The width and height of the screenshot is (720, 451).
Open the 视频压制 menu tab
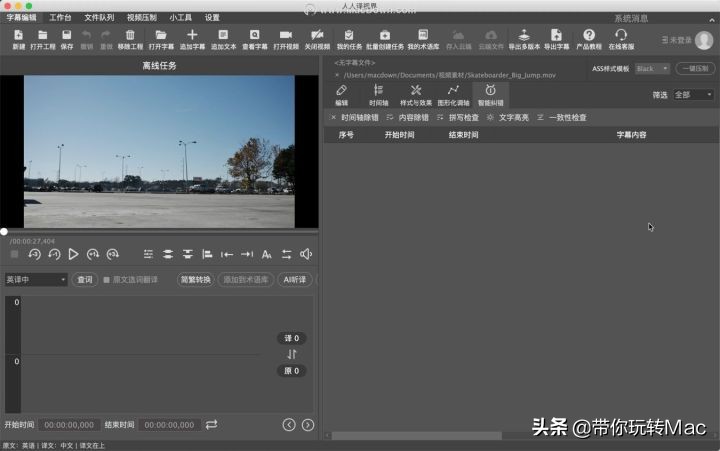(141, 17)
